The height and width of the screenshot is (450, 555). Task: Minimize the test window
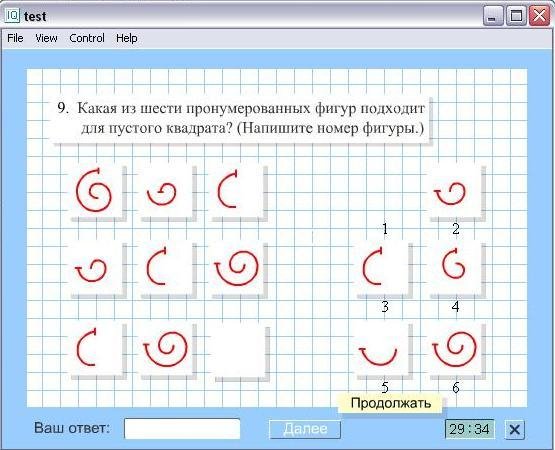493,16
